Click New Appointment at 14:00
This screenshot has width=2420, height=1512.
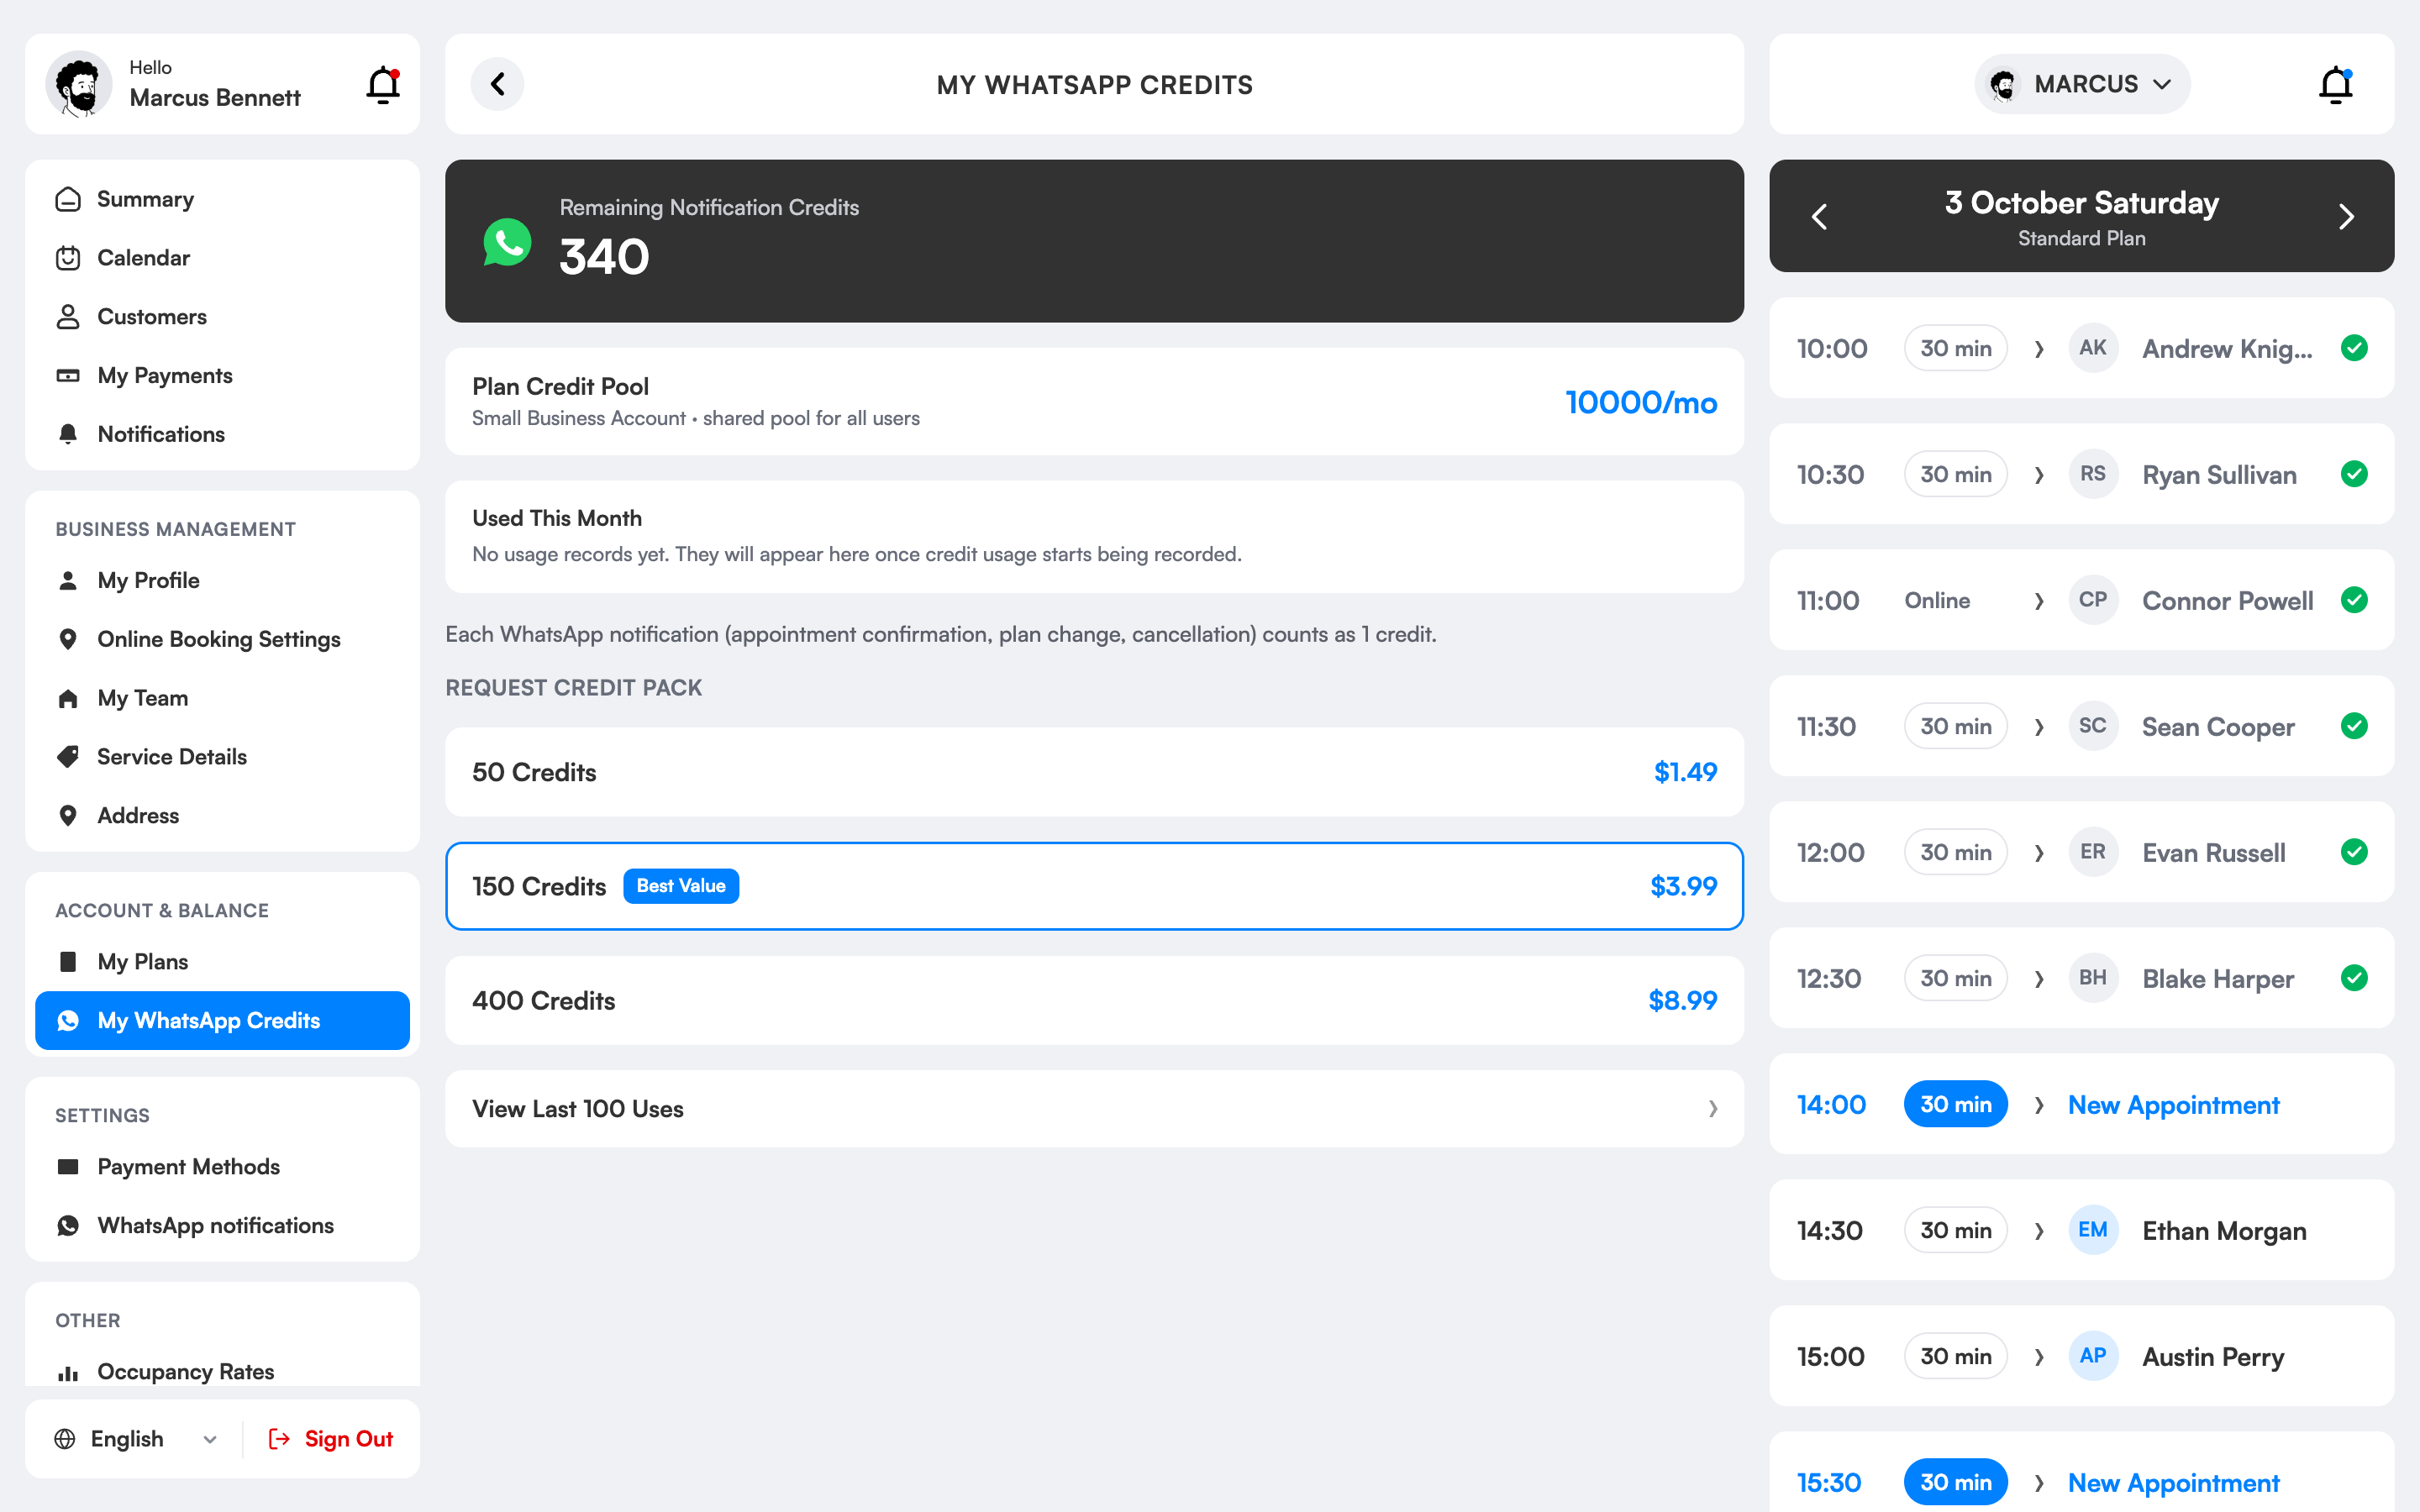2173,1105
